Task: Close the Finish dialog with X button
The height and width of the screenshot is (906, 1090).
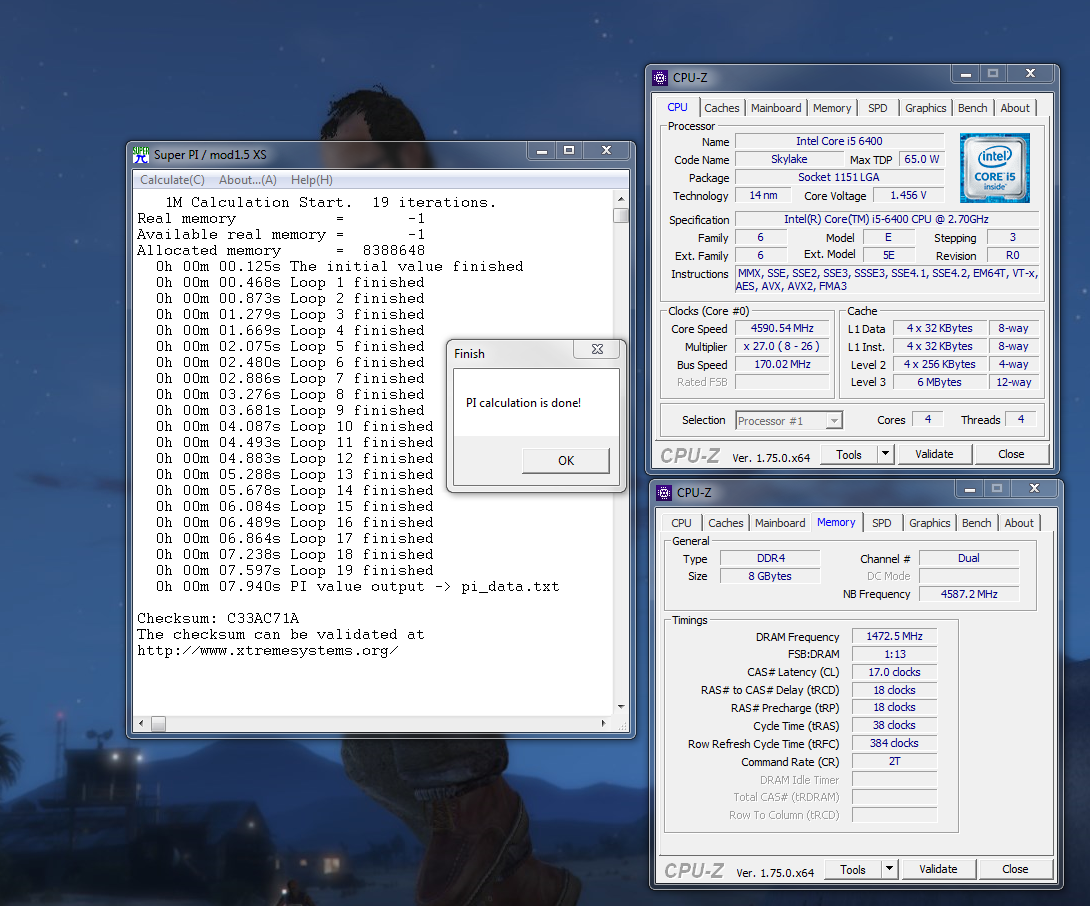Action: (596, 349)
